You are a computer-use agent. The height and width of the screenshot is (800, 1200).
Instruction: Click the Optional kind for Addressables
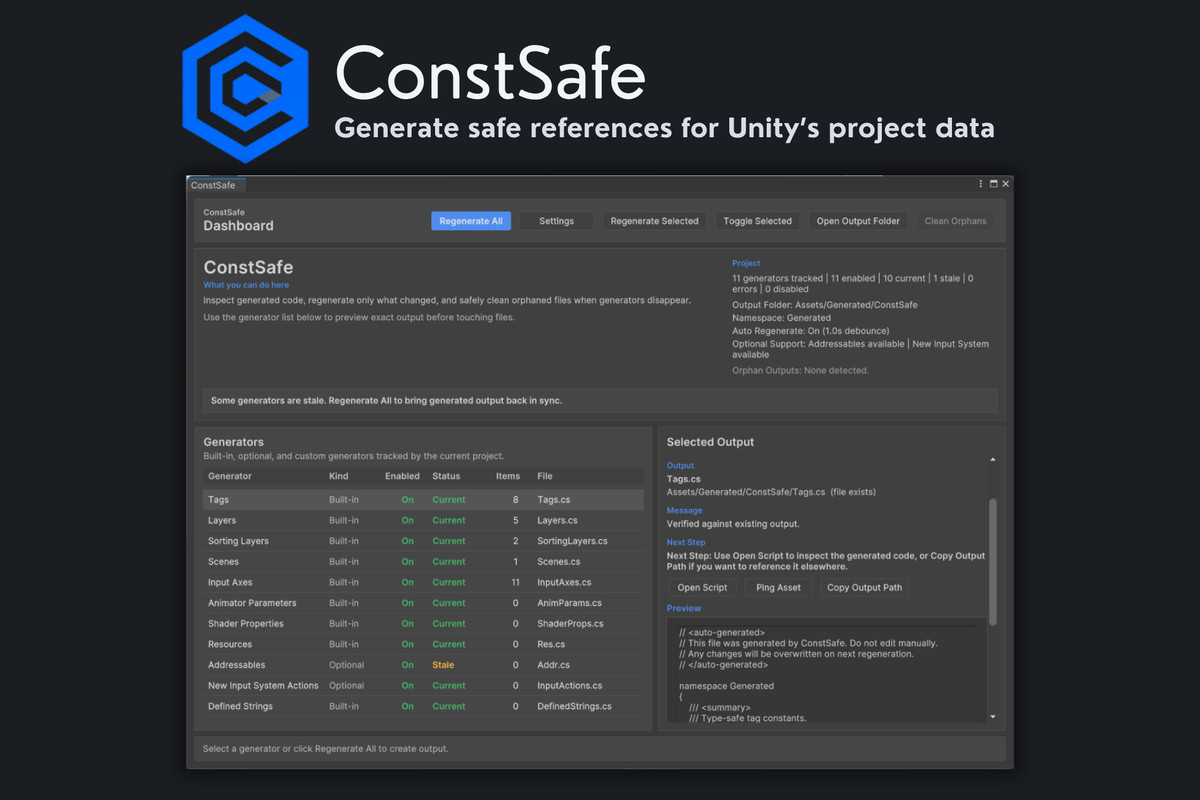point(346,665)
